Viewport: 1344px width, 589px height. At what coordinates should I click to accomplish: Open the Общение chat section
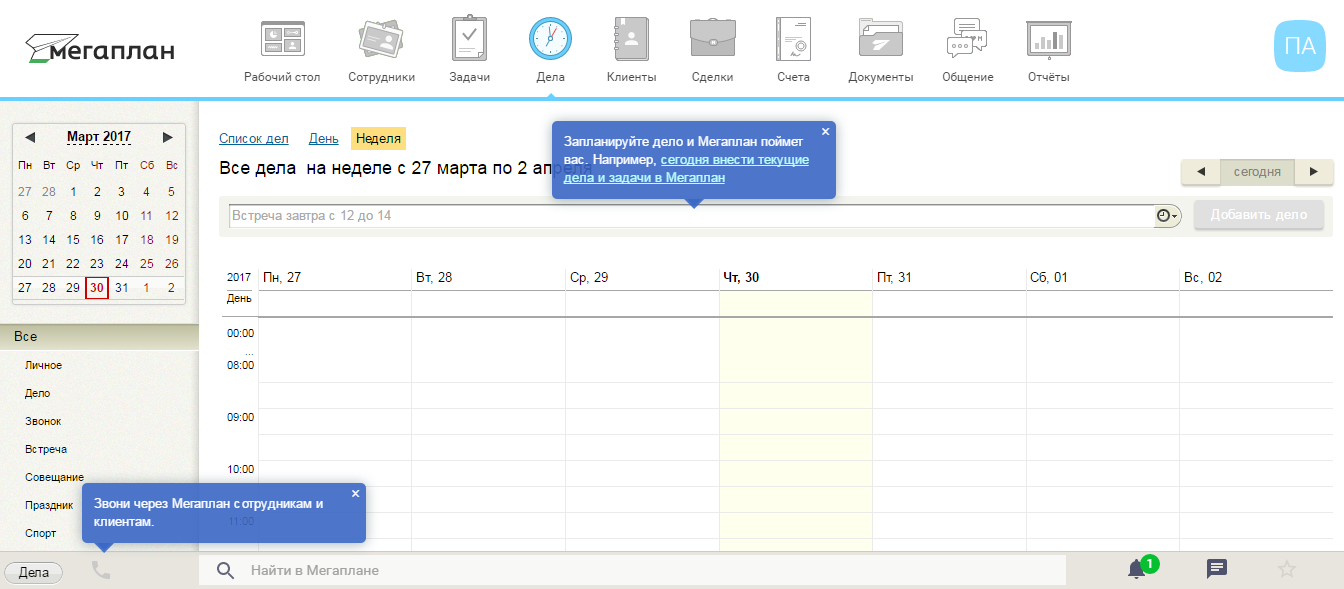(x=967, y=51)
